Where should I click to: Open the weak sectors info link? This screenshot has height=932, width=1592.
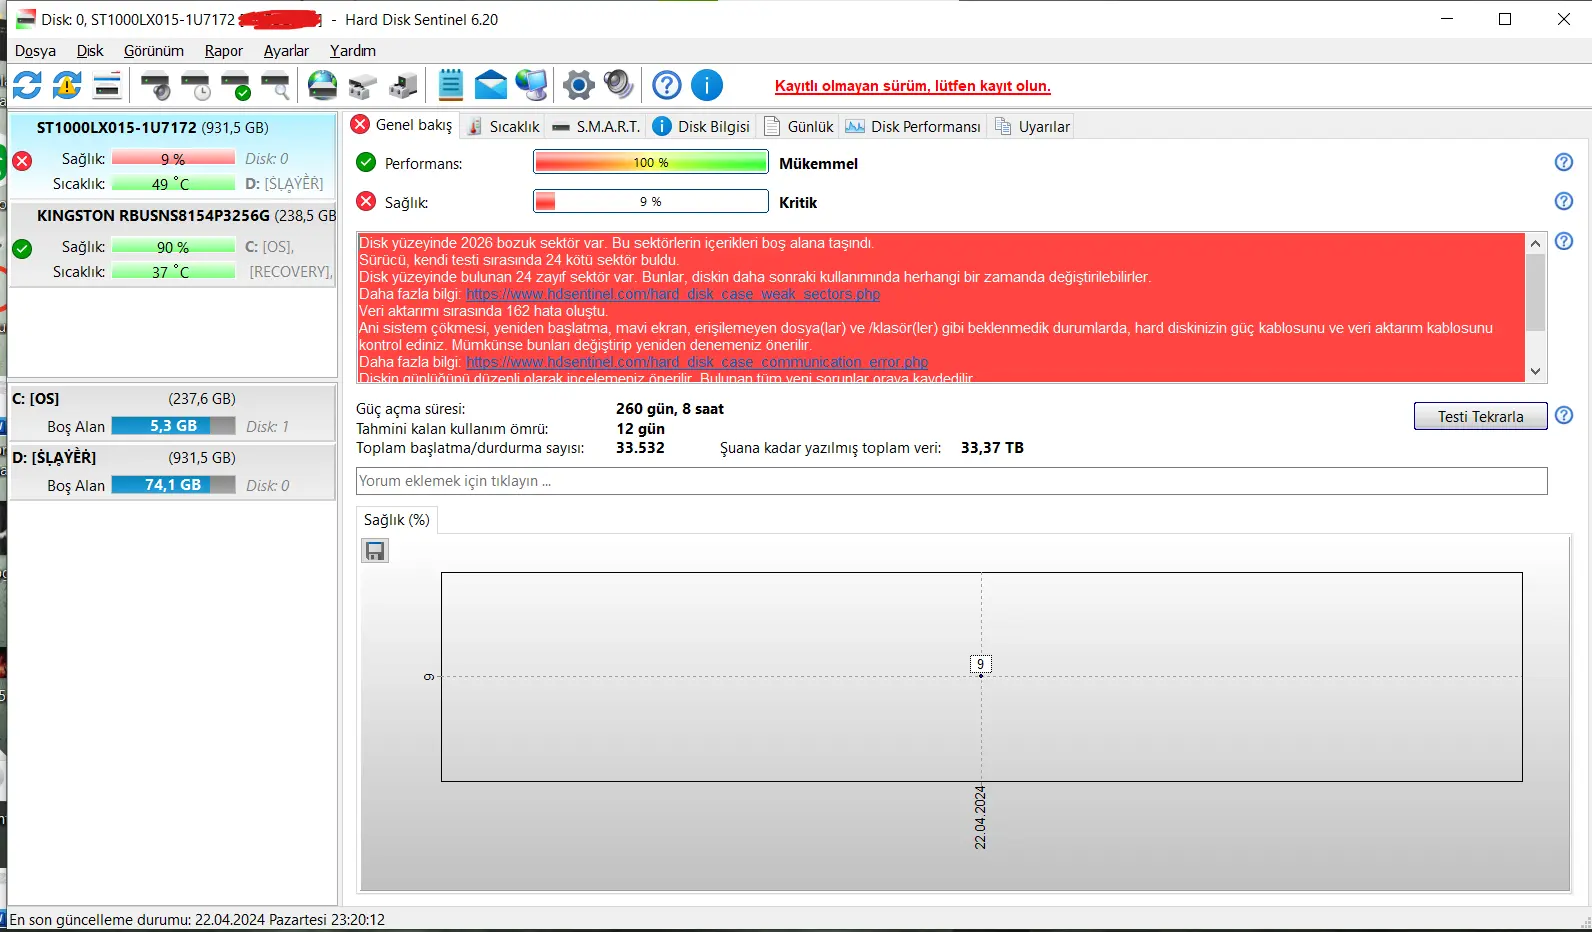[x=673, y=294]
